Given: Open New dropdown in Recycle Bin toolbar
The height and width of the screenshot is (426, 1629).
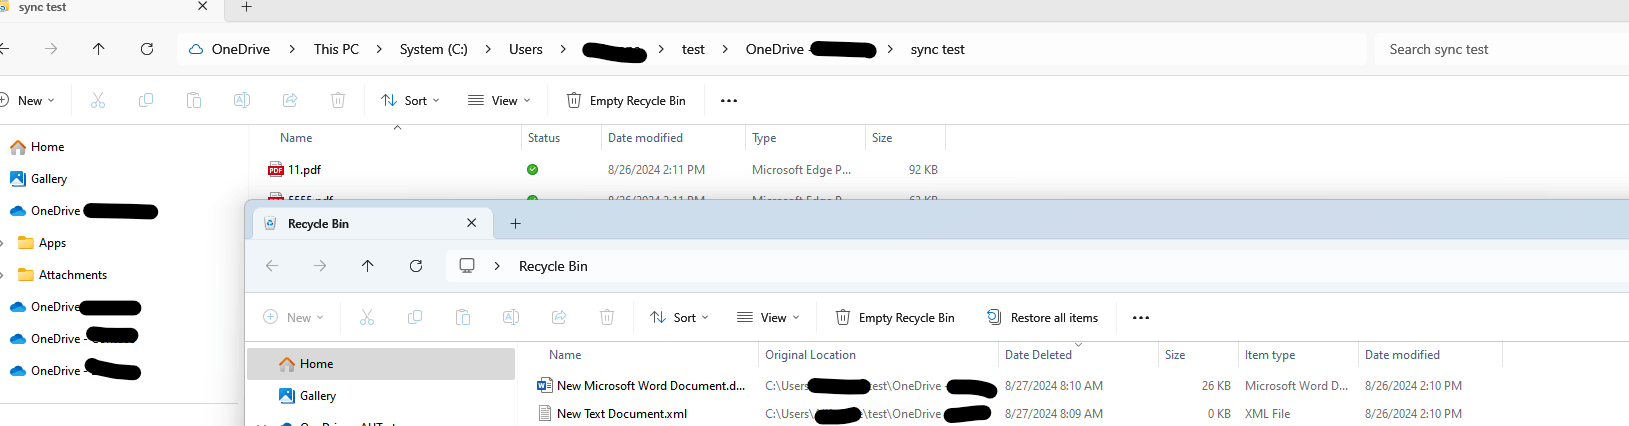Looking at the screenshot, I should pos(293,317).
